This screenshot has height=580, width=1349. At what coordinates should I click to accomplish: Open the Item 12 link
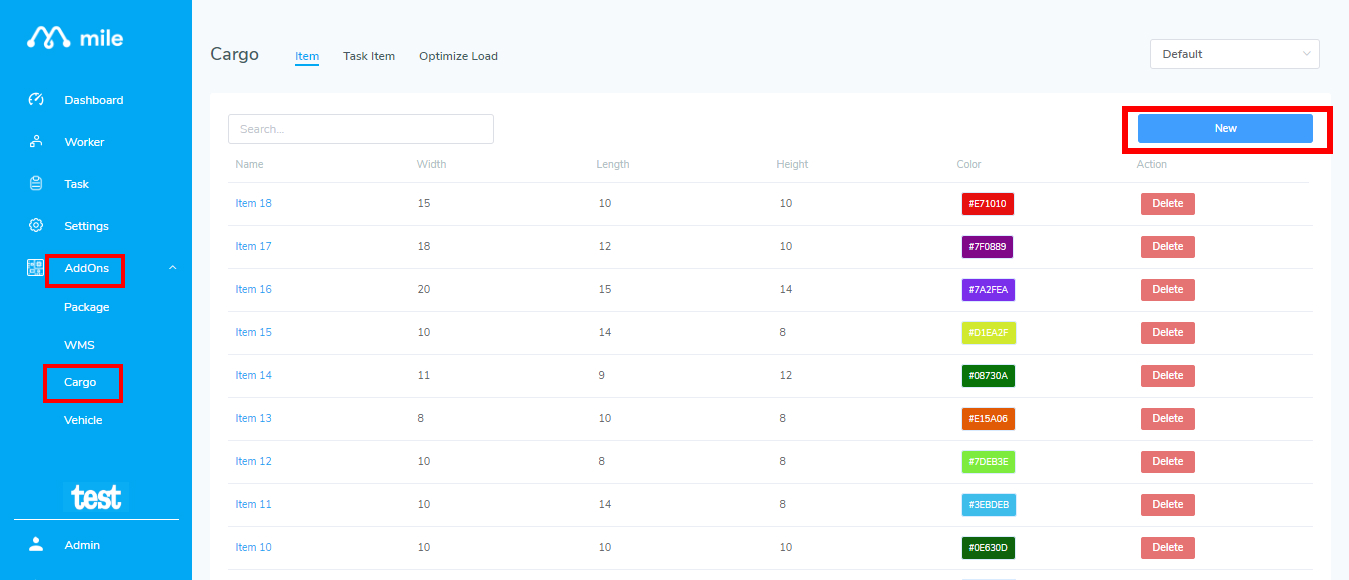pos(253,461)
